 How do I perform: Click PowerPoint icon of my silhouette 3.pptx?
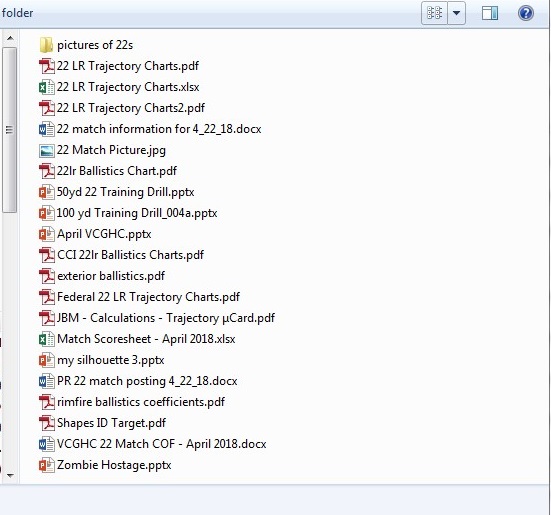pyautogui.click(x=47, y=360)
